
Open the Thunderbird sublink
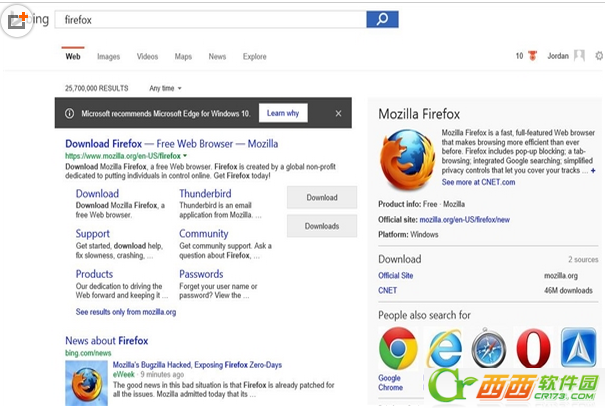pyautogui.click(x=205, y=193)
